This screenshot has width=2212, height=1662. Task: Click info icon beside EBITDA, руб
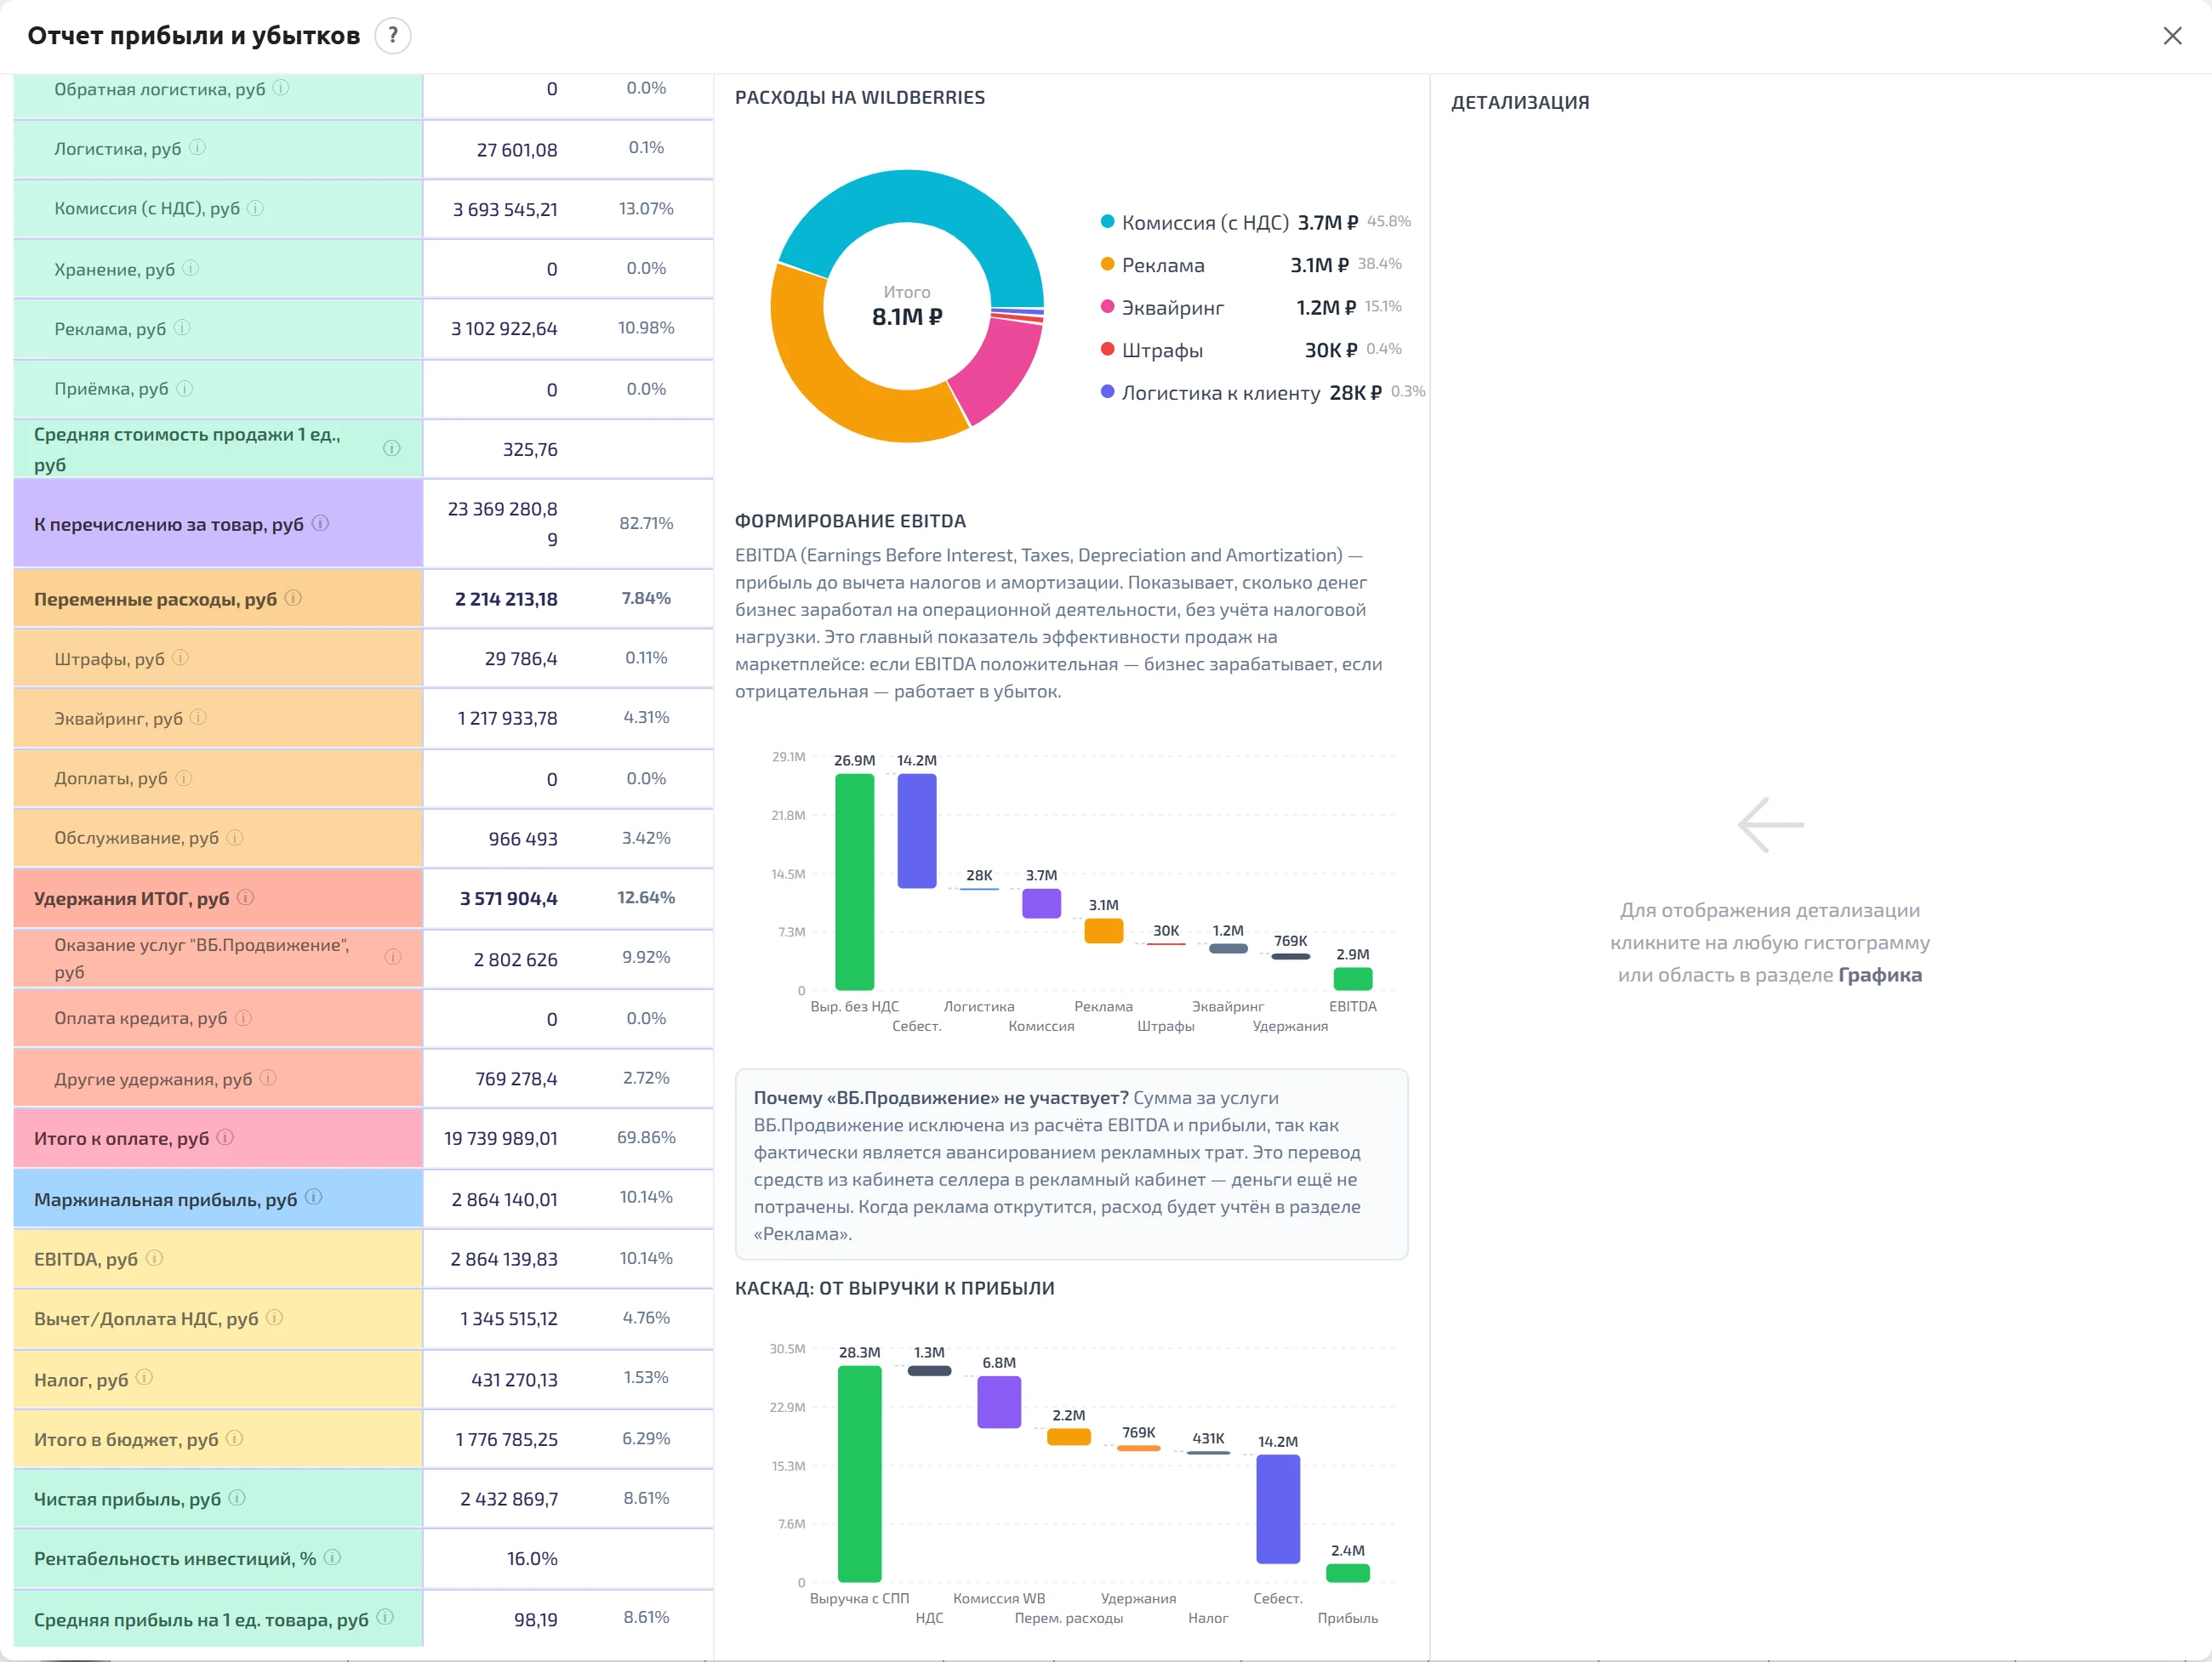[x=155, y=1258]
